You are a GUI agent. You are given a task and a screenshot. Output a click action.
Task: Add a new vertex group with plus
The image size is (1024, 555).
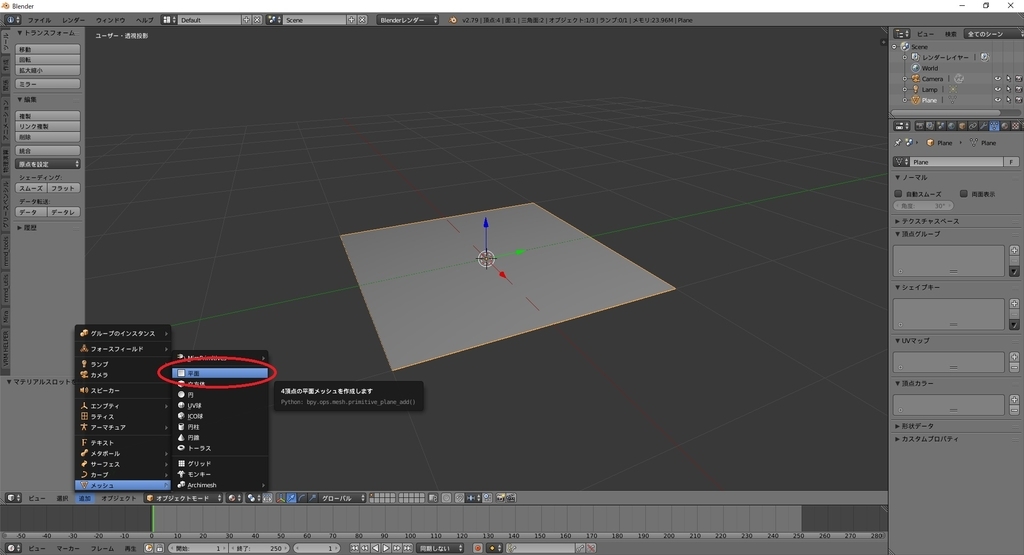(x=1014, y=250)
